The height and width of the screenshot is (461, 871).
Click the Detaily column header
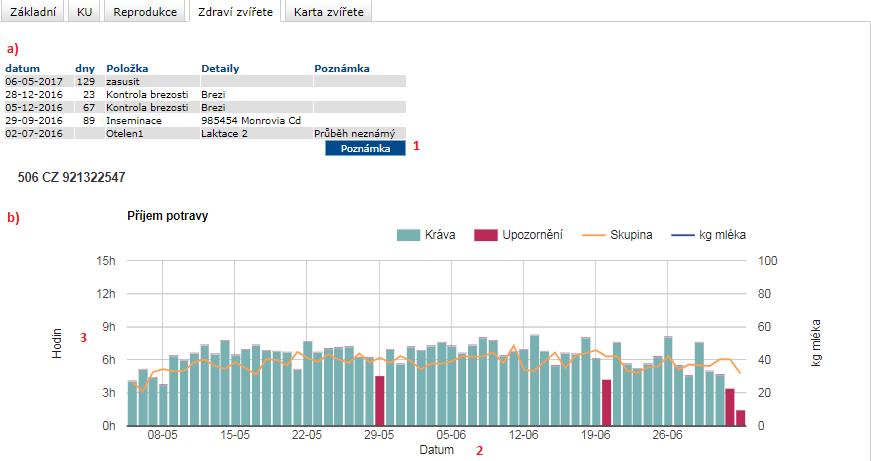tap(220, 68)
